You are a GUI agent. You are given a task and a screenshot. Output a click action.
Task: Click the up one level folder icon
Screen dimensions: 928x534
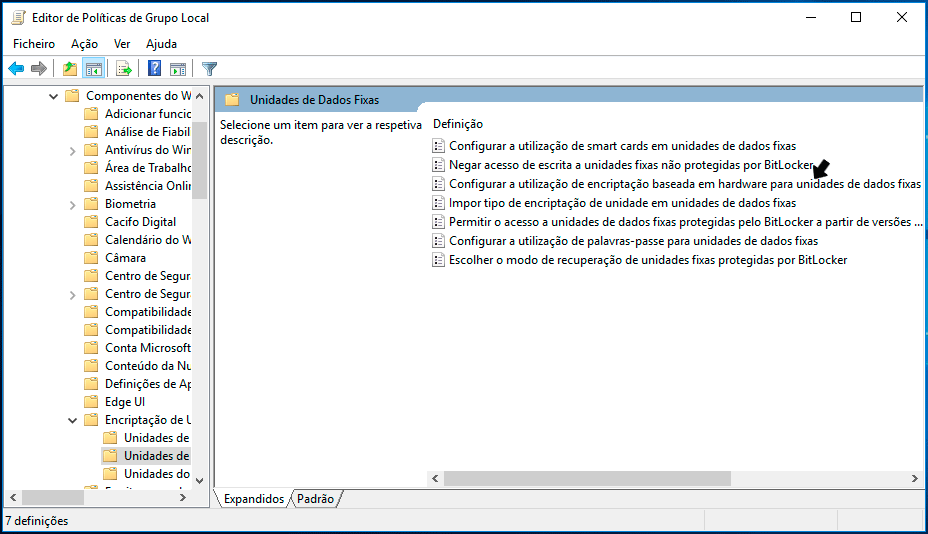[70, 69]
